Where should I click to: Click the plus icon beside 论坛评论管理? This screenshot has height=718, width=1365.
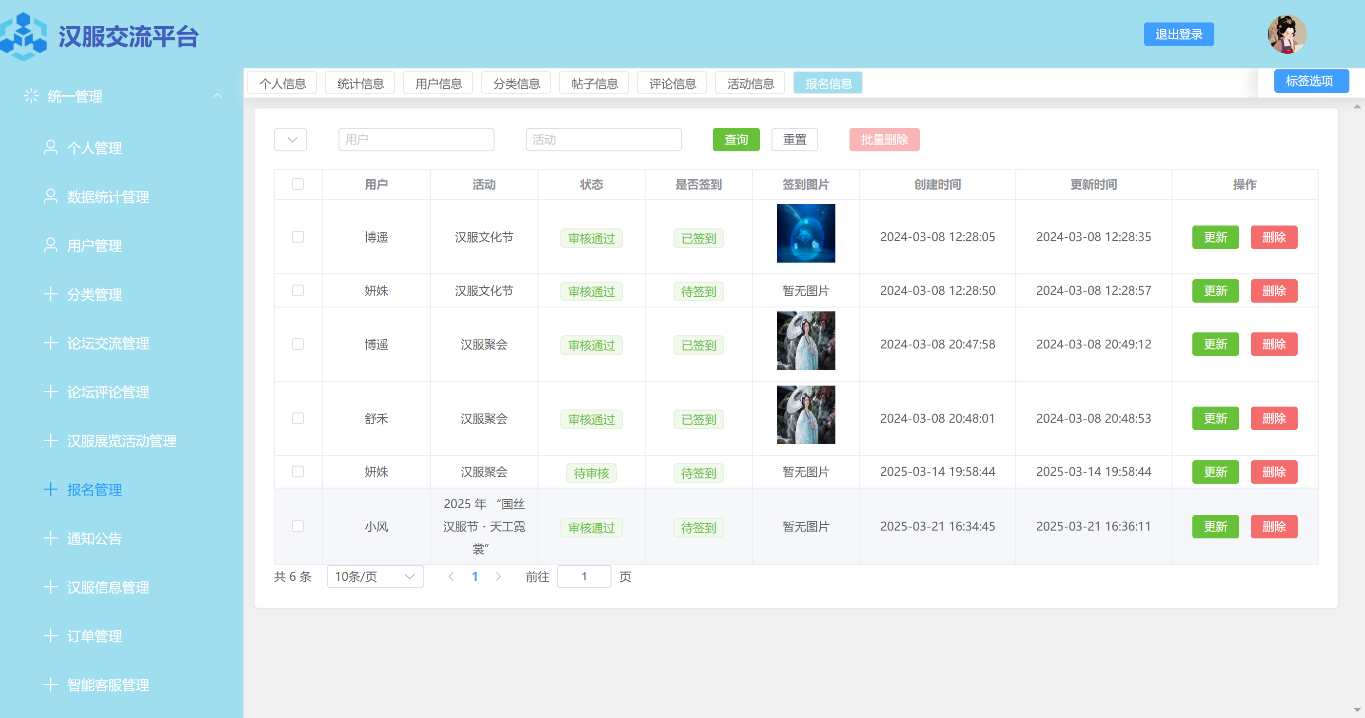(50, 392)
